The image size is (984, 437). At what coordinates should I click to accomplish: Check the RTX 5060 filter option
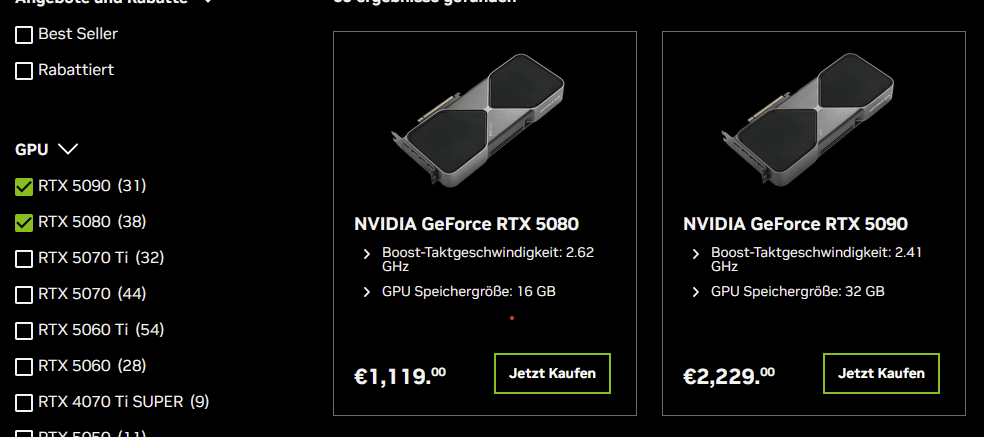tap(25, 366)
